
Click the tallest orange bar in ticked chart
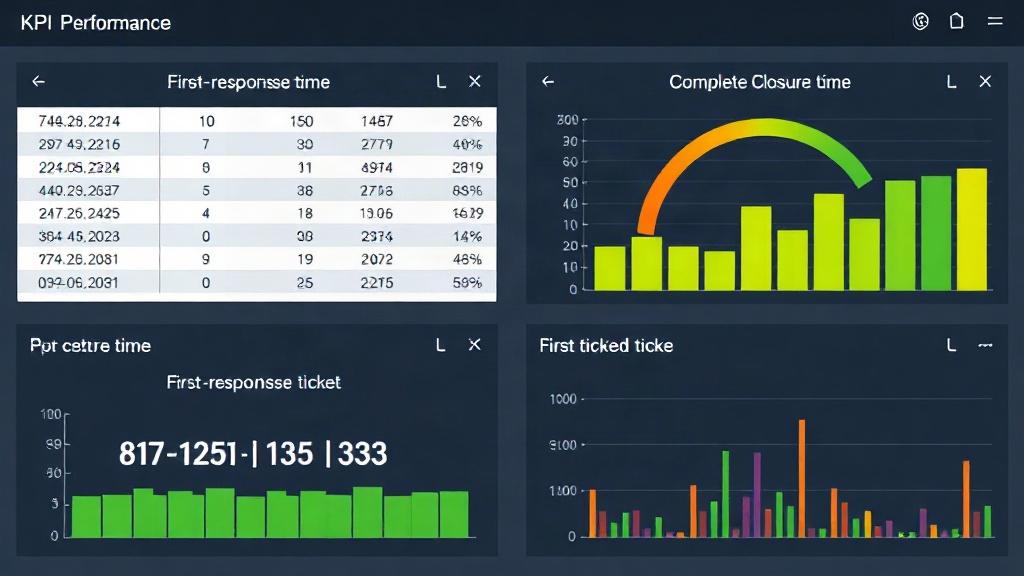click(802, 478)
